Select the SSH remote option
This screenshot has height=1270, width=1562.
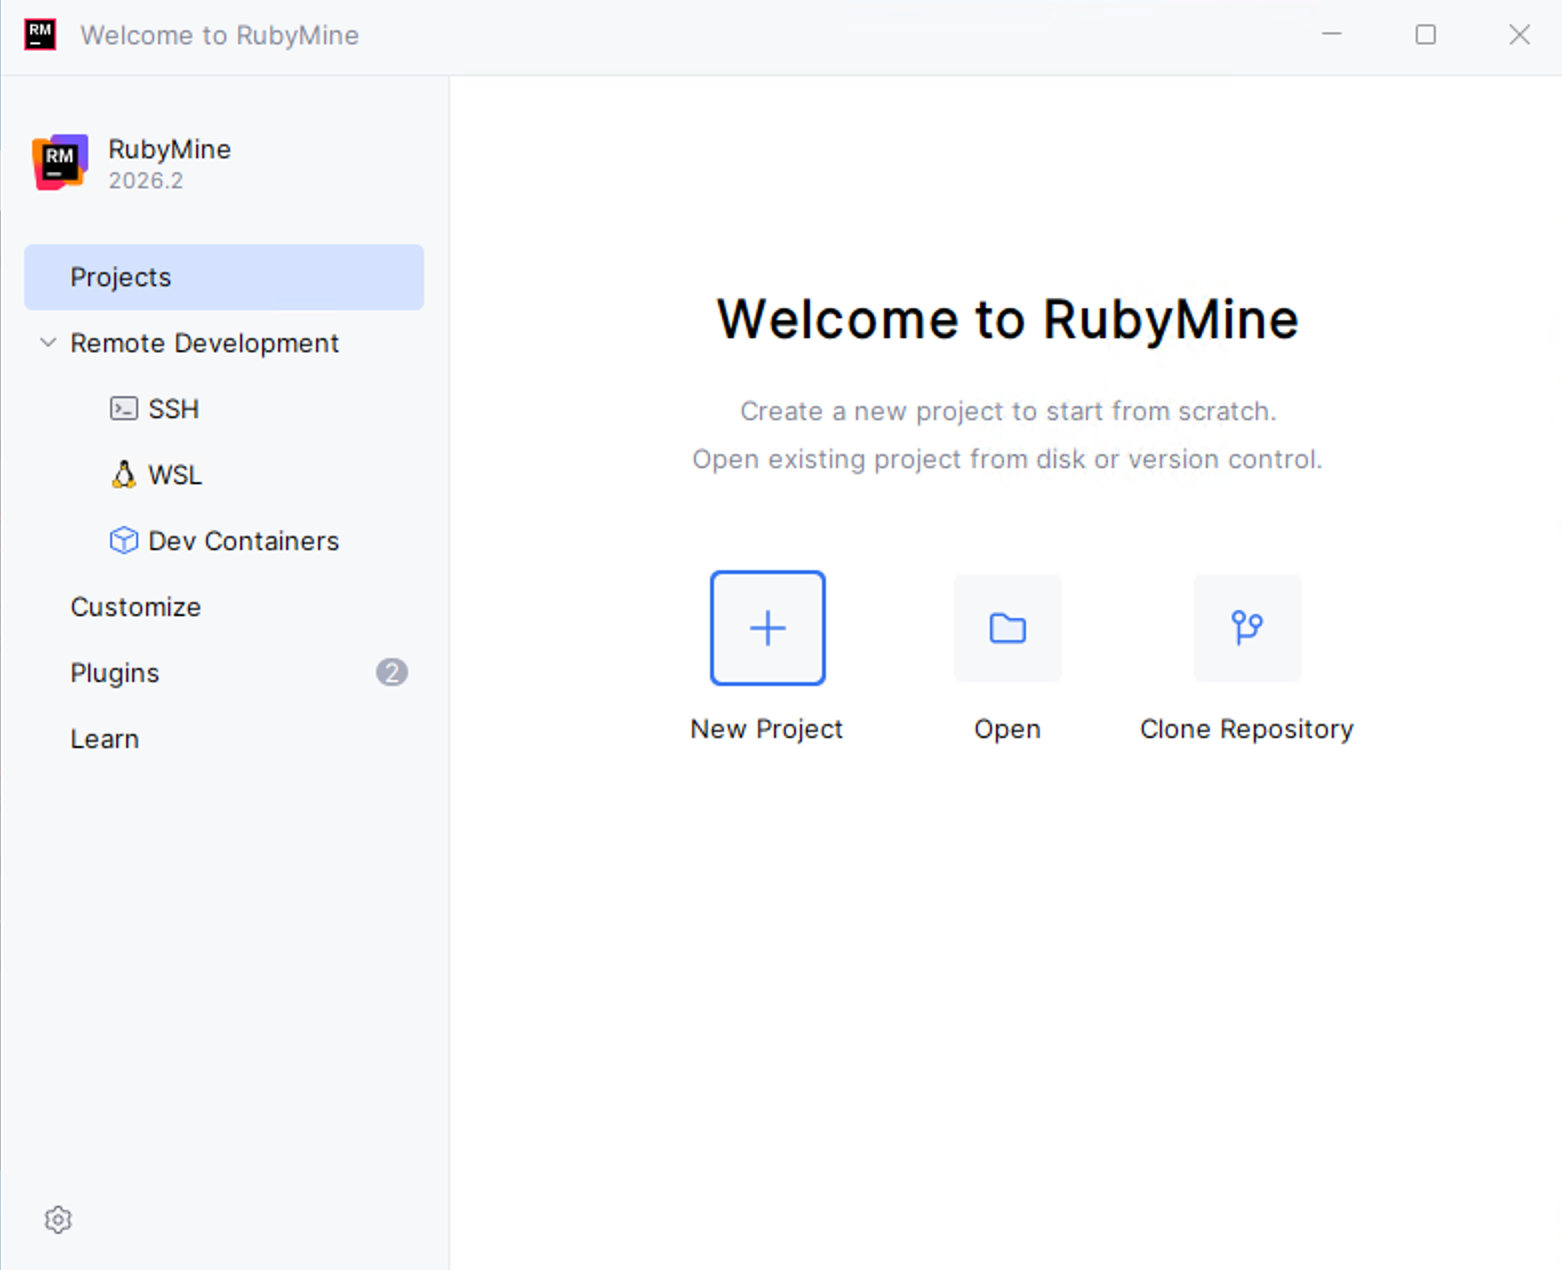click(224, 409)
